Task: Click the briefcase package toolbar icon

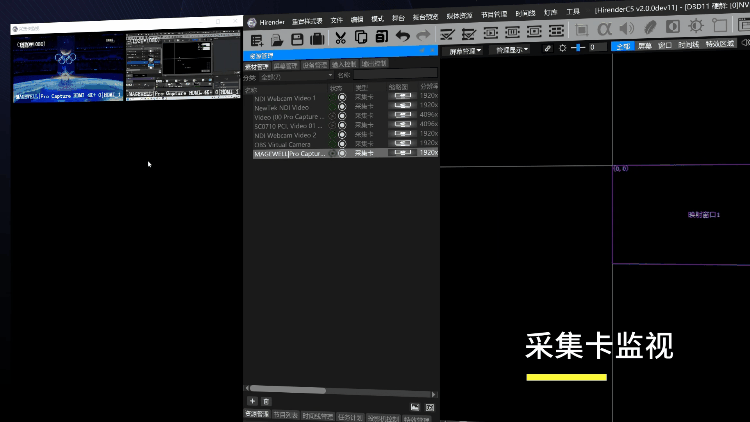Action: [317, 39]
